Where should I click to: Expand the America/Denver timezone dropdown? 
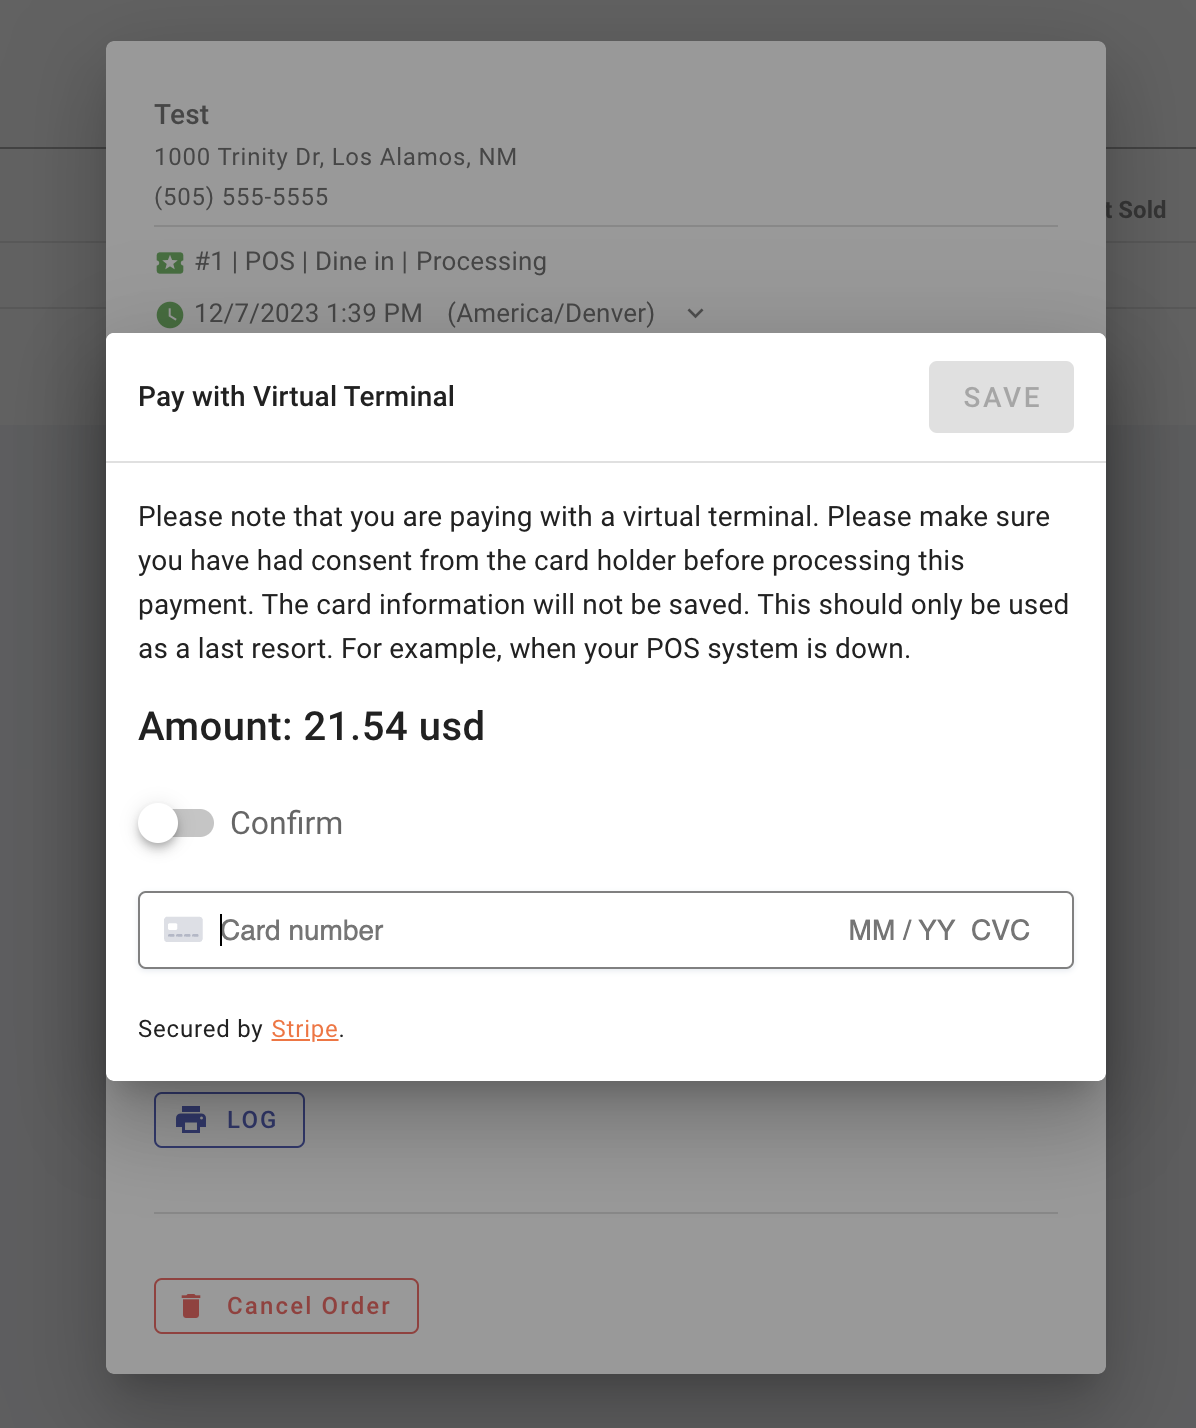pyautogui.click(x=696, y=314)
